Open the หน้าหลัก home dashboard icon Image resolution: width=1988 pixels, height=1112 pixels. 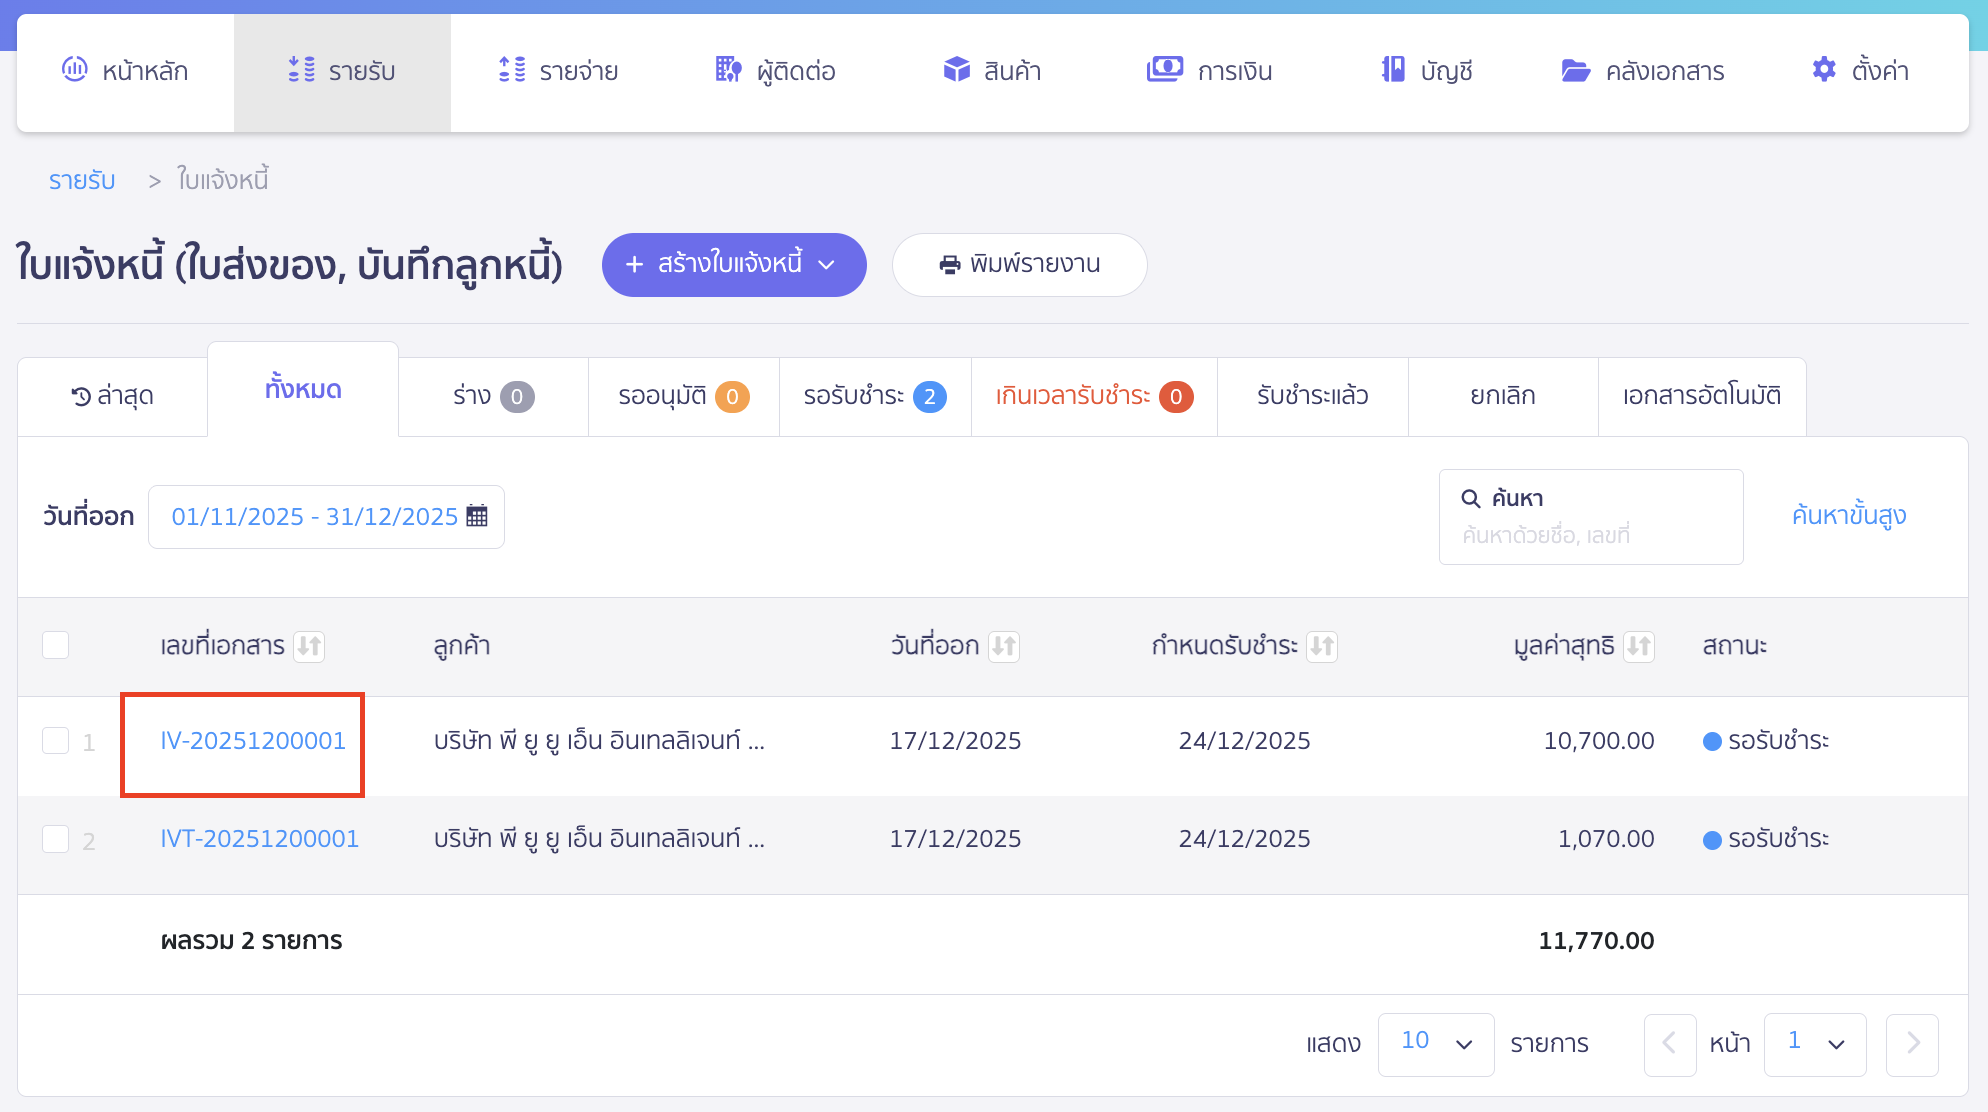click(73, 70)
